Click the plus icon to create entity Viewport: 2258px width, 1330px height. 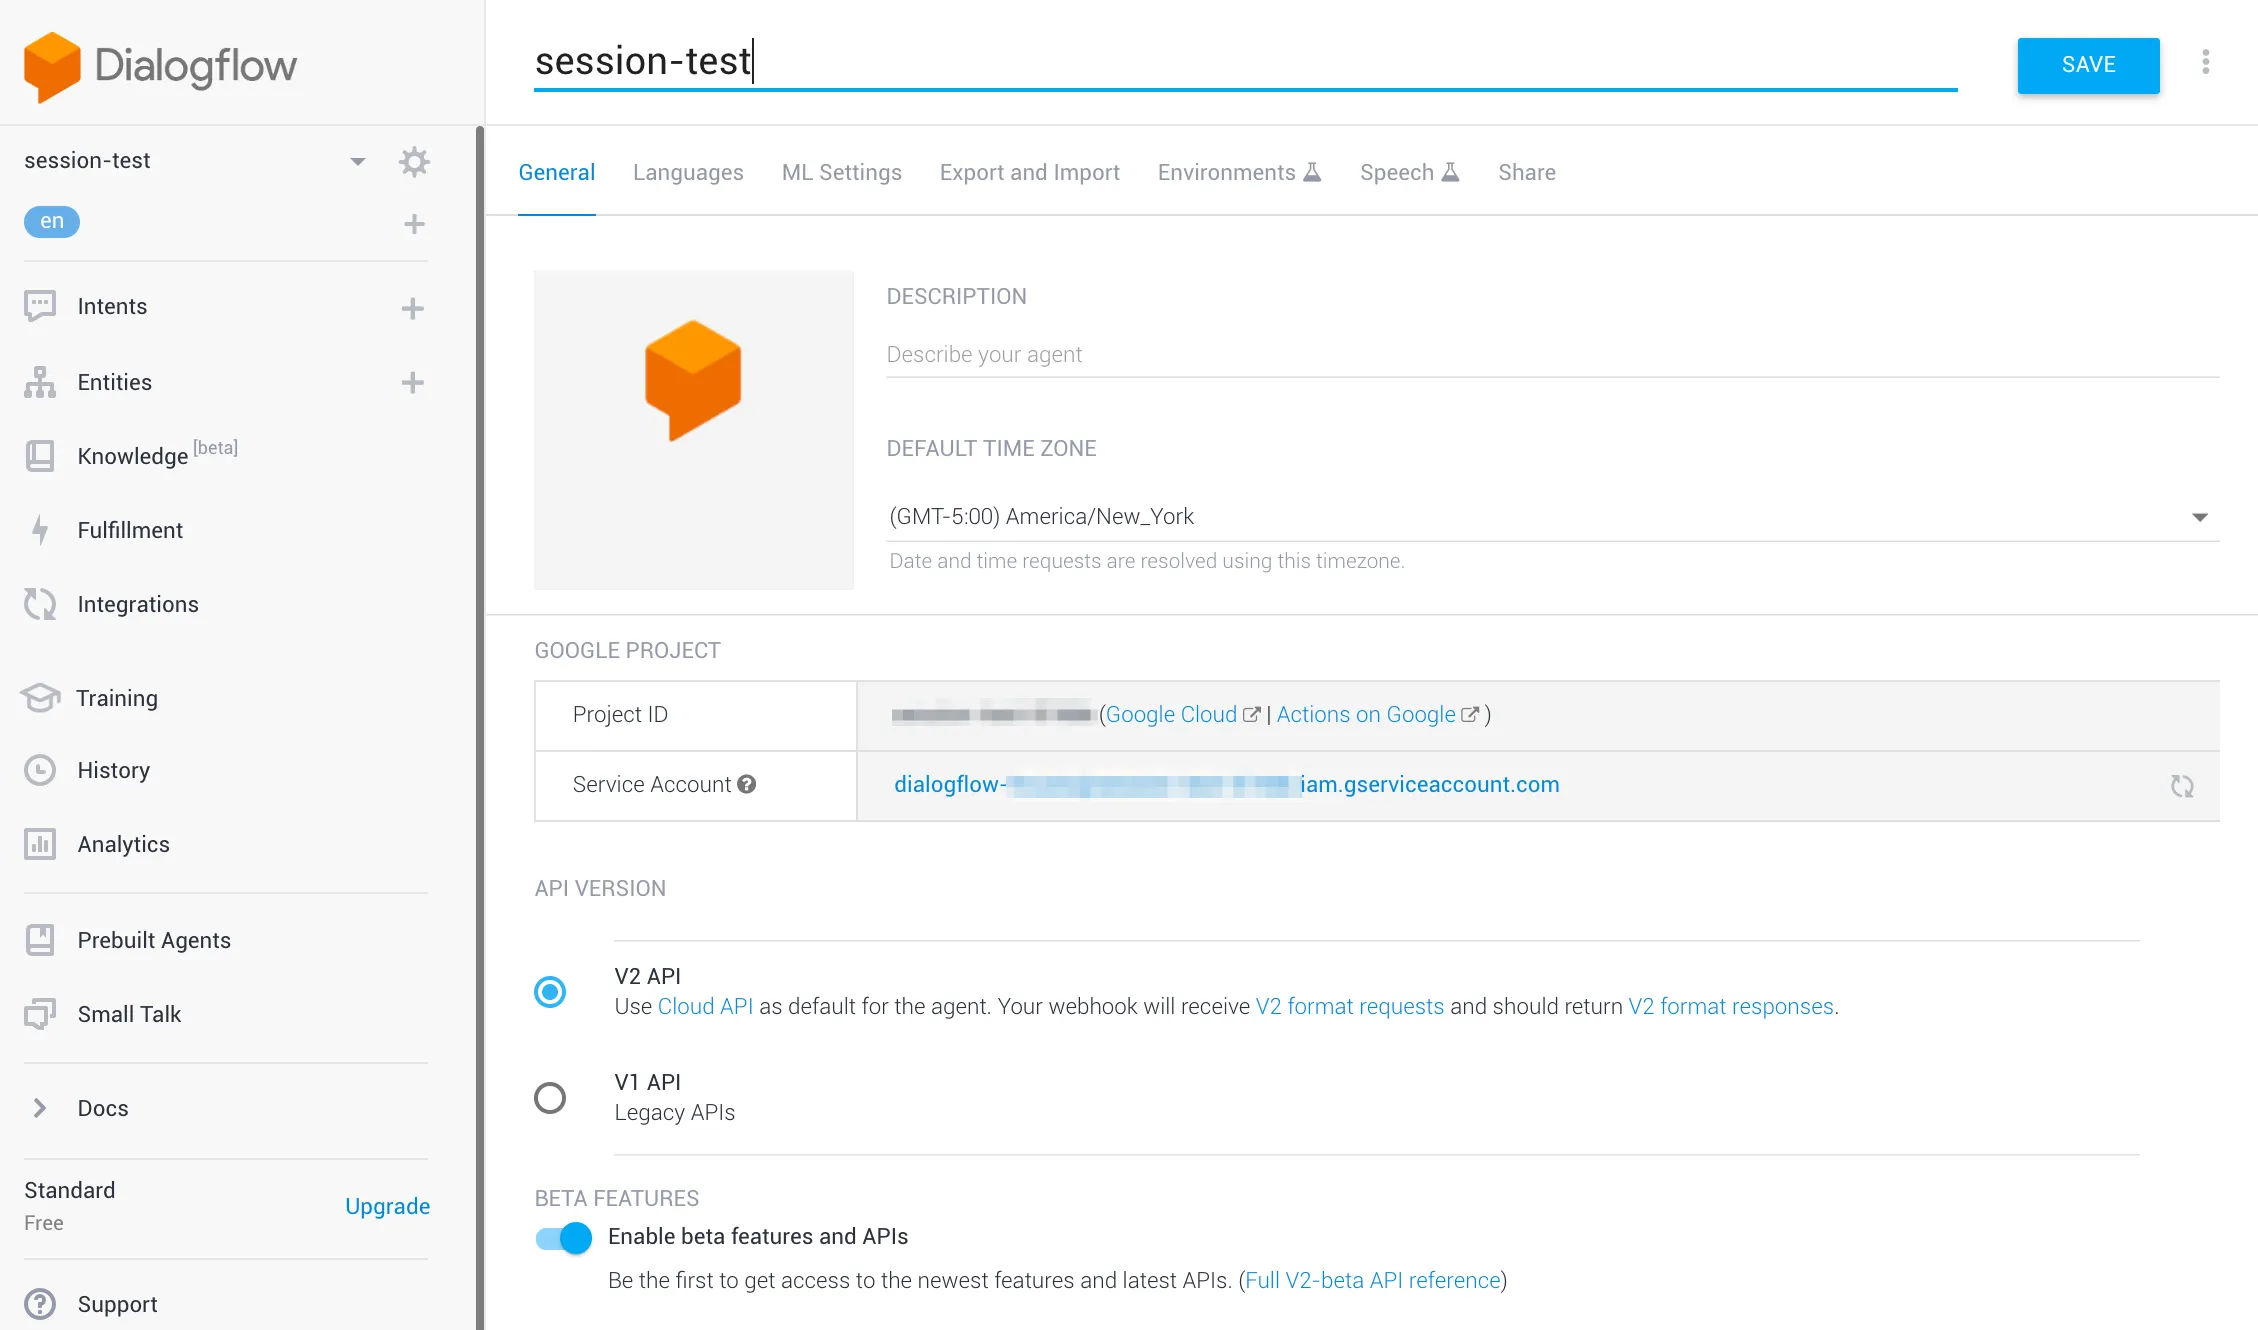point(413,383)
